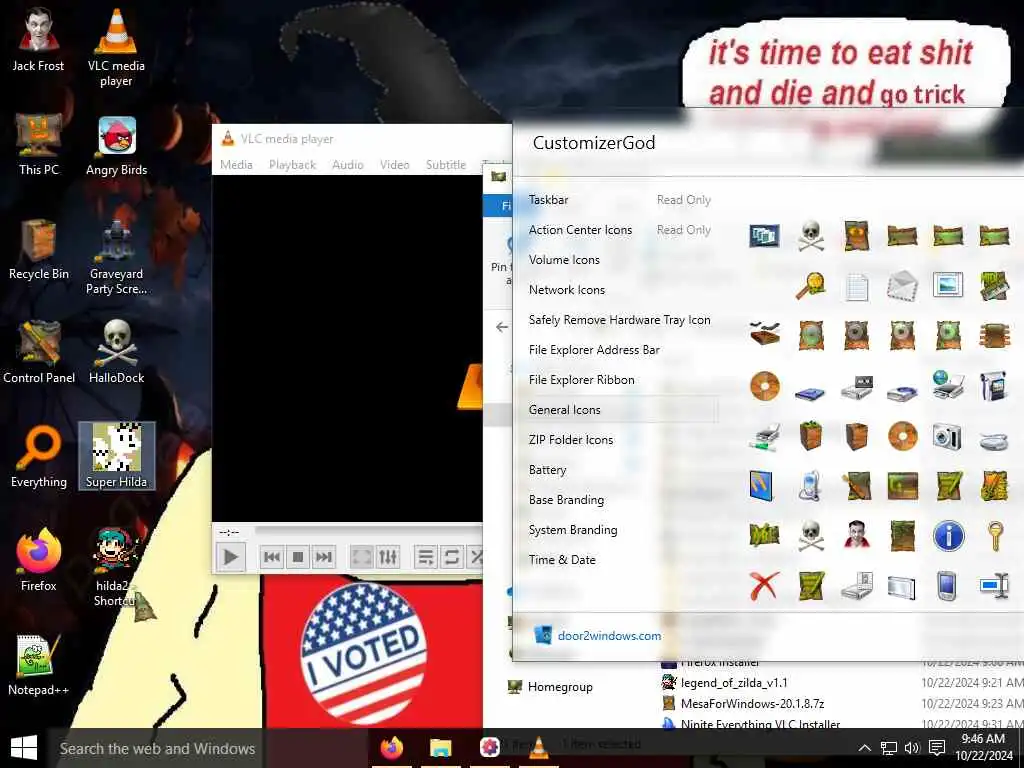The image size is (1024, 768).
Task: Select the printer with globe icon
Action: tap(948, 385)
